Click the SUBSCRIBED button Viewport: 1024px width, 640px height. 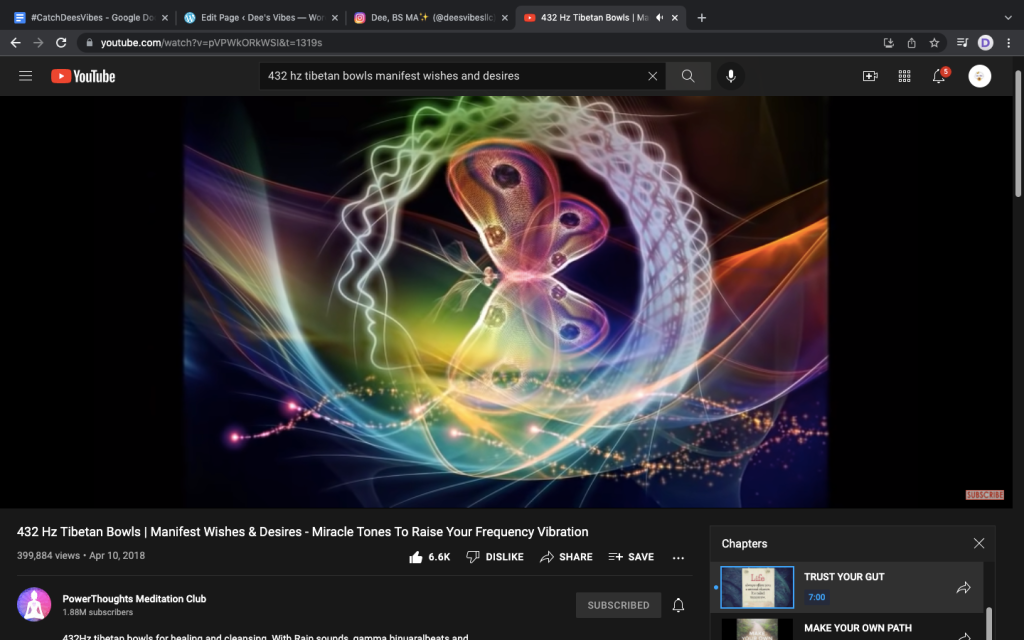[618, 605]
